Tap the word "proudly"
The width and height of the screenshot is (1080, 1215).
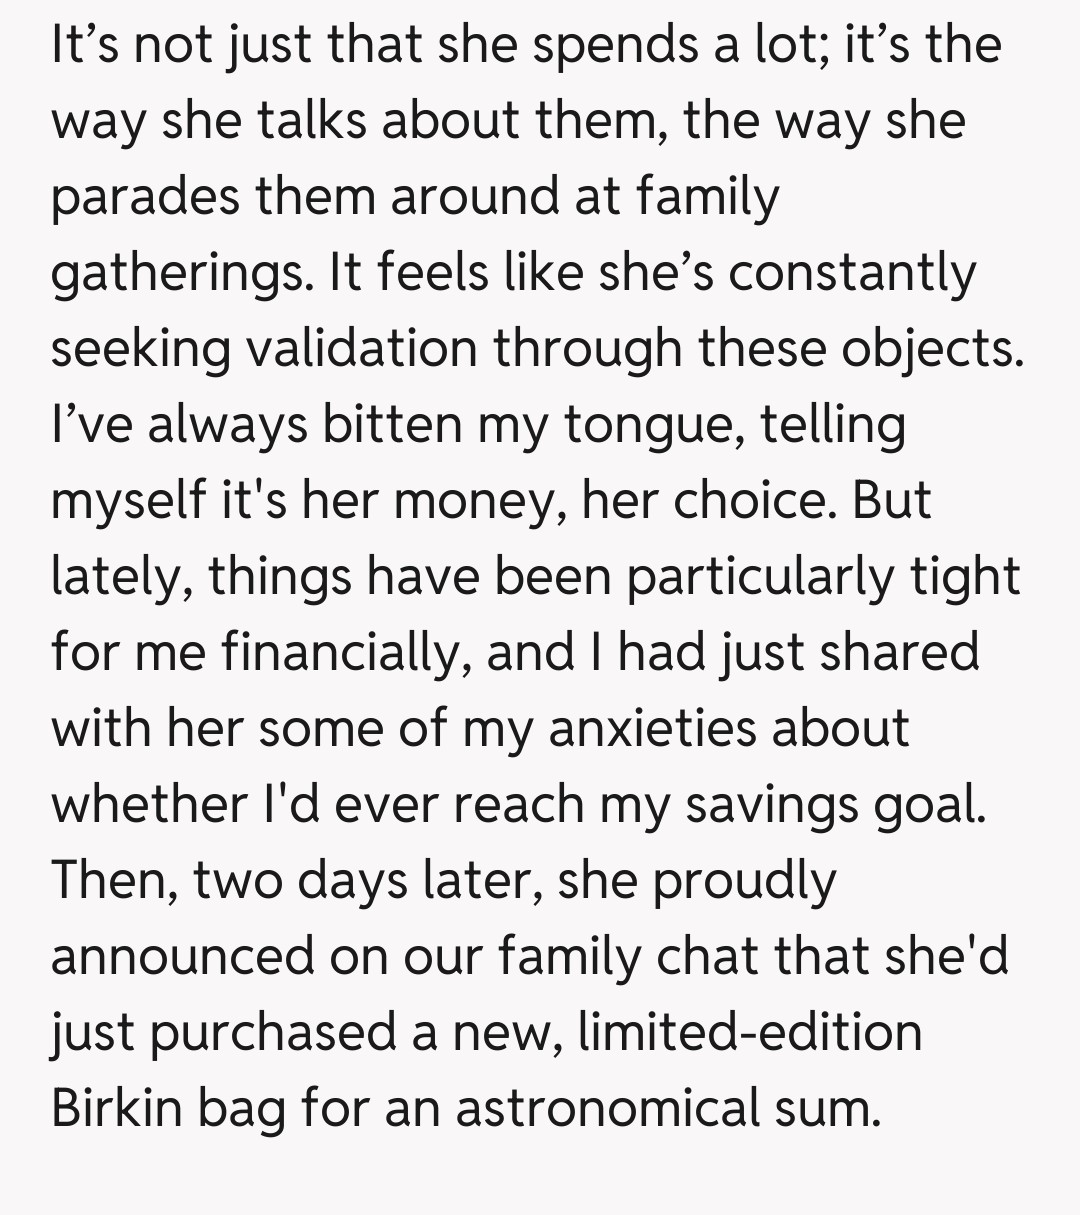pyautogui.click(x=743, y=879)
